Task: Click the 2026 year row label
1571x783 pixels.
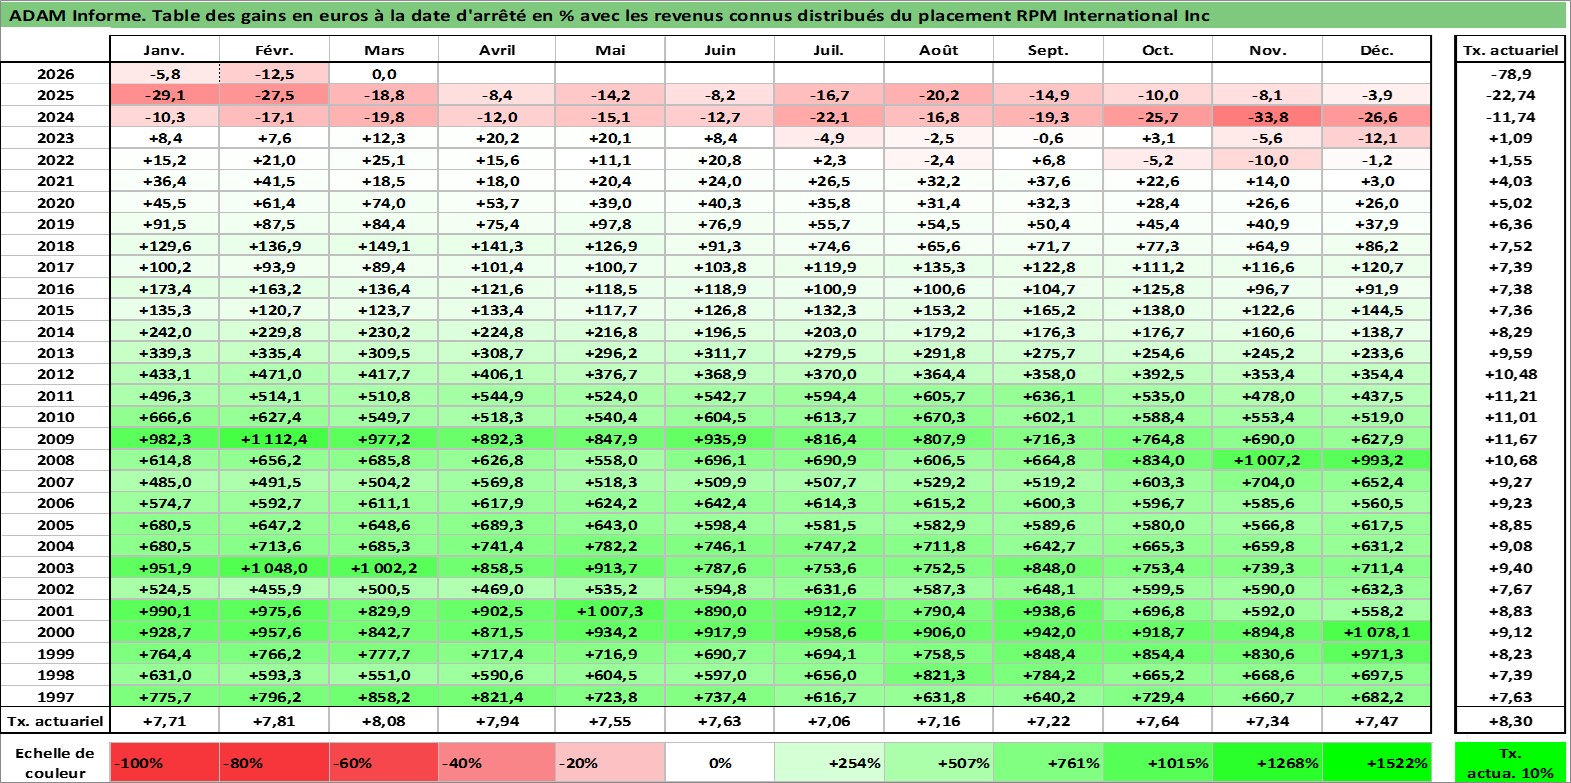Action: pyautogui.click(x=55, y=74)
